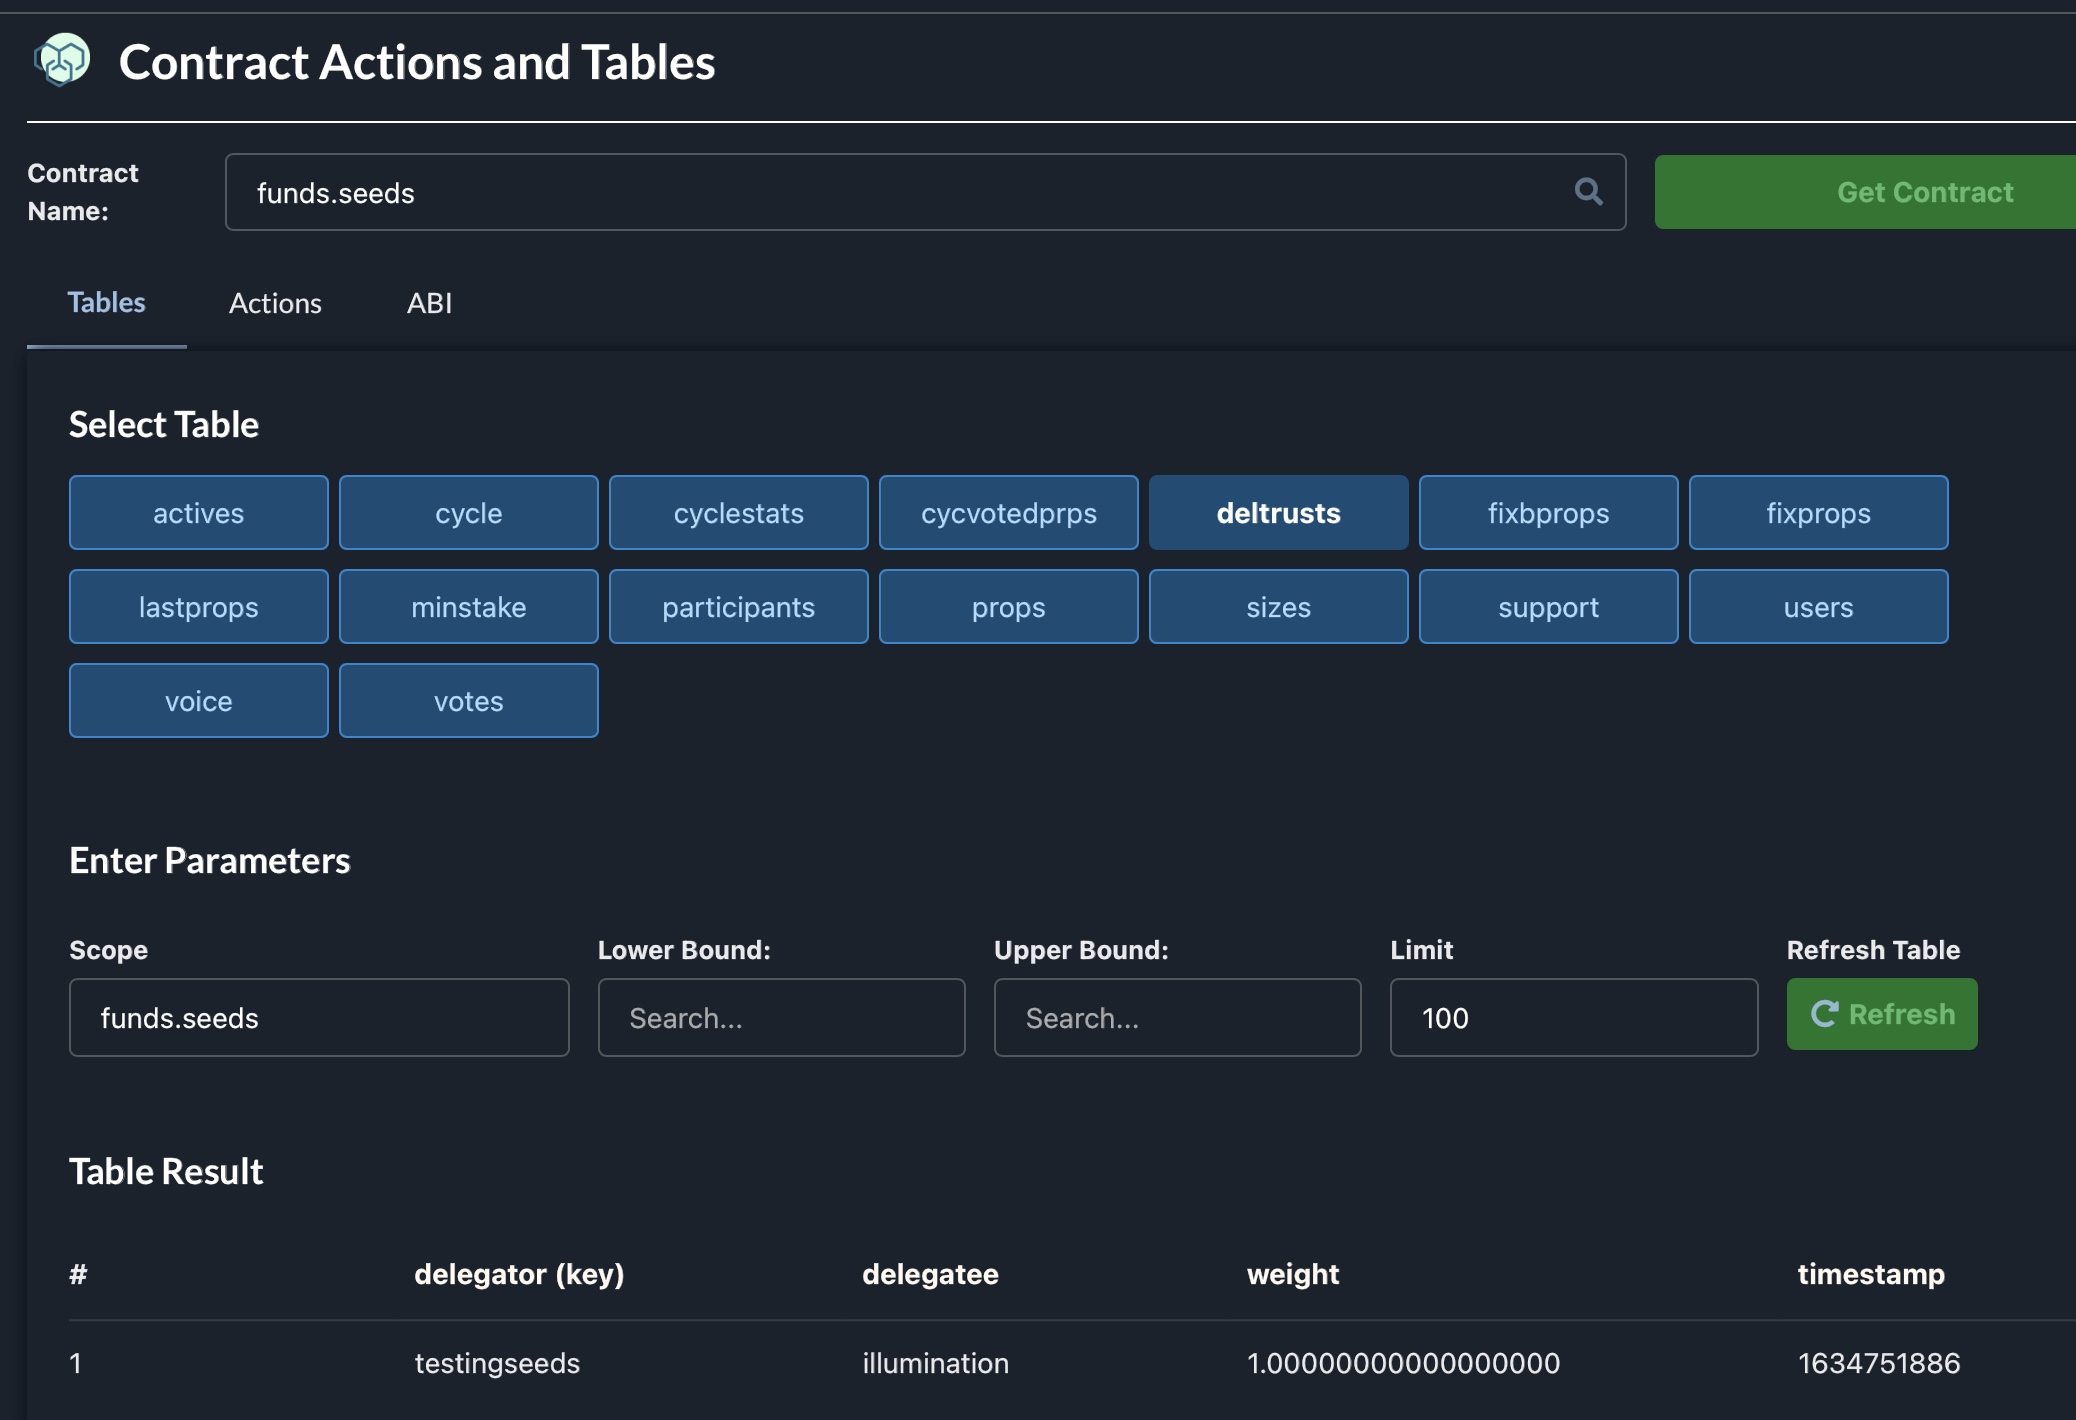Select the participants table
Screen dimensions: 2076x1420
click(x=738, y=606)
